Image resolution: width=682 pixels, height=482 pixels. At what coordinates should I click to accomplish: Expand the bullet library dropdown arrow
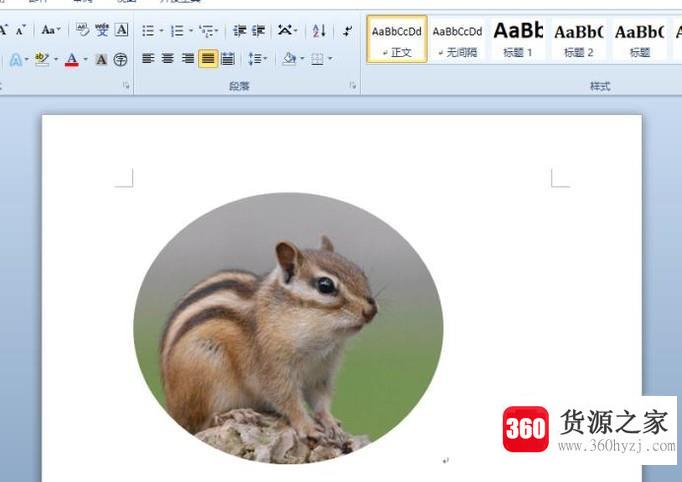pyautogui.click(x=161, y=31)
